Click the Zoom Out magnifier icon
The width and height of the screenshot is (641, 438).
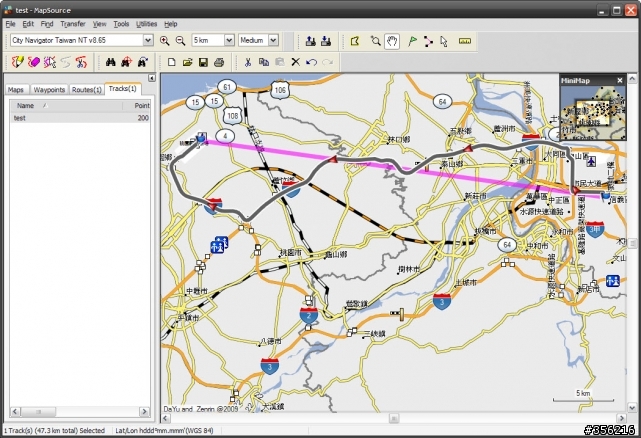click(180, 40)
